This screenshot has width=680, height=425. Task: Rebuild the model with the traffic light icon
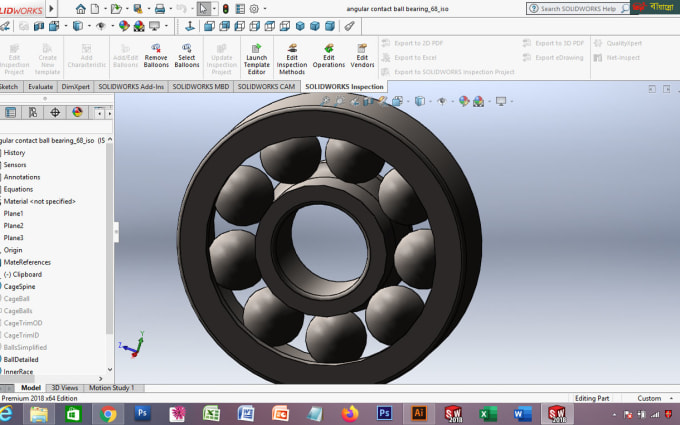click(226, 9)
